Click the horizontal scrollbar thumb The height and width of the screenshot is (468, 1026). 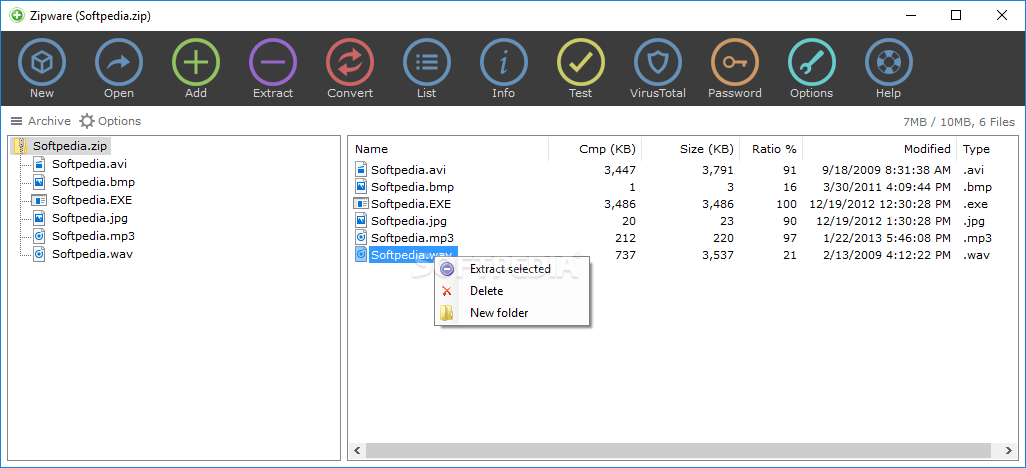pos(679,450)
